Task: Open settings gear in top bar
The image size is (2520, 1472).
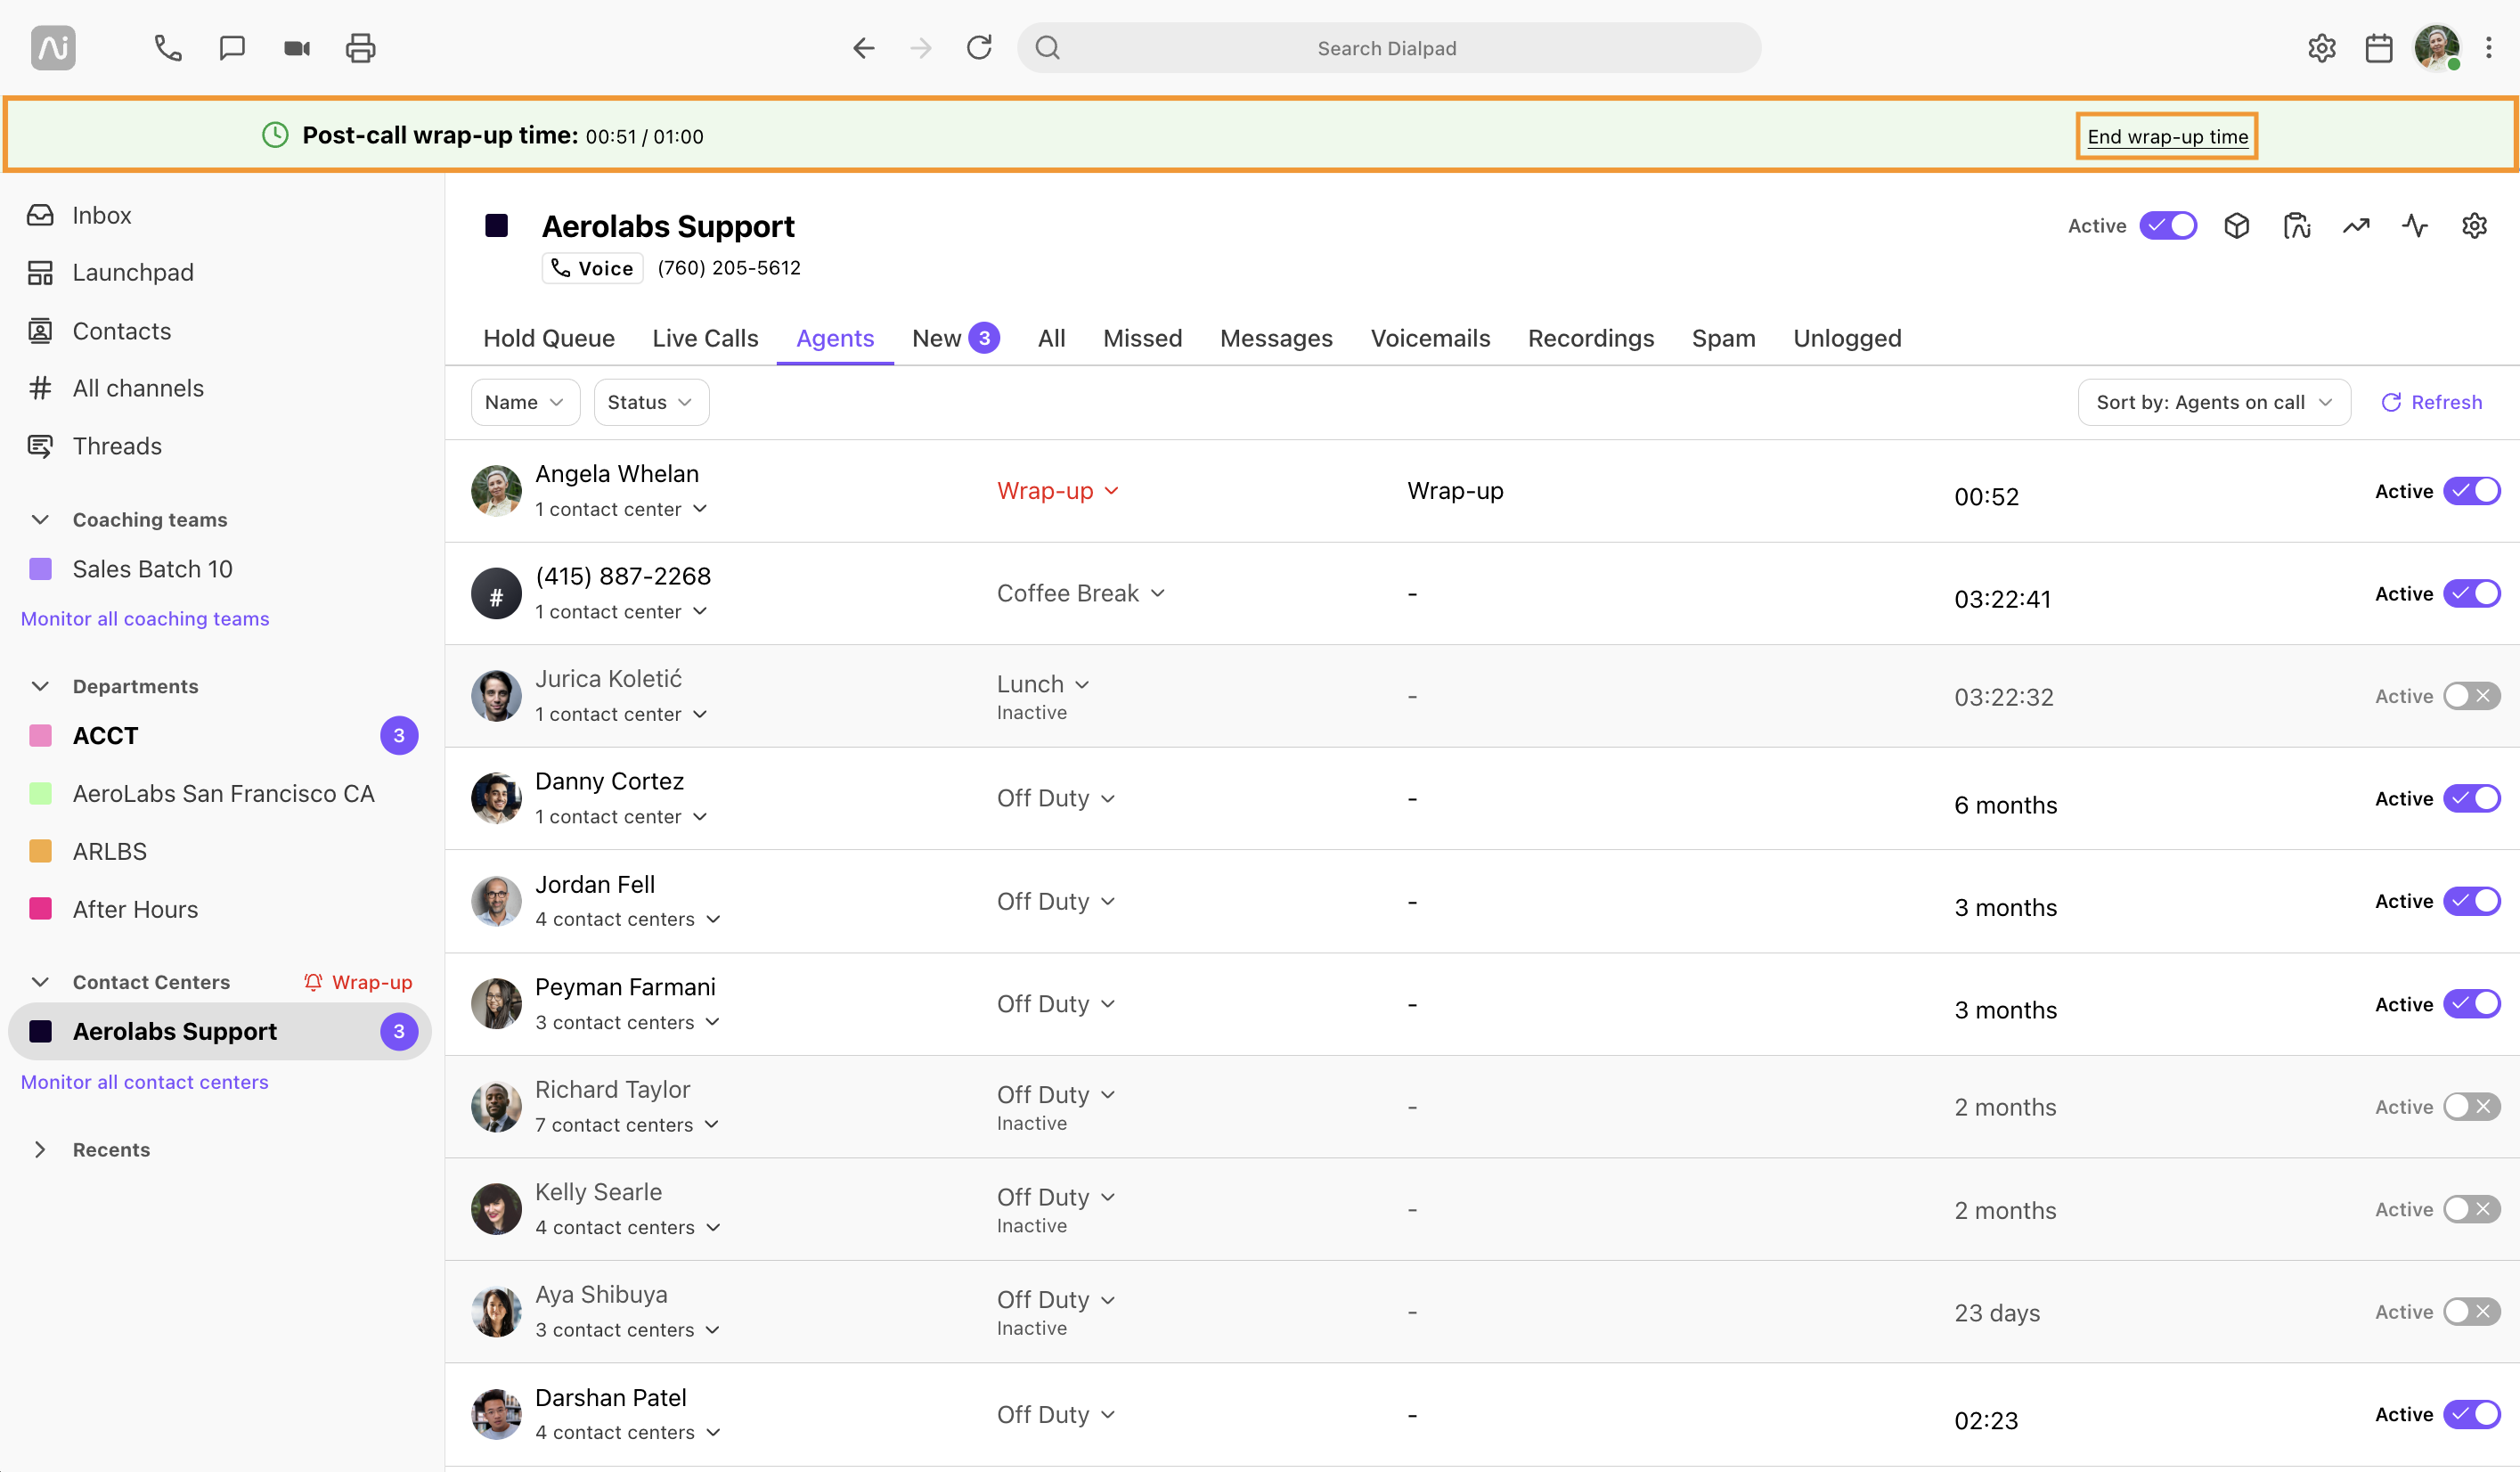Action: tap(2322, 48)
